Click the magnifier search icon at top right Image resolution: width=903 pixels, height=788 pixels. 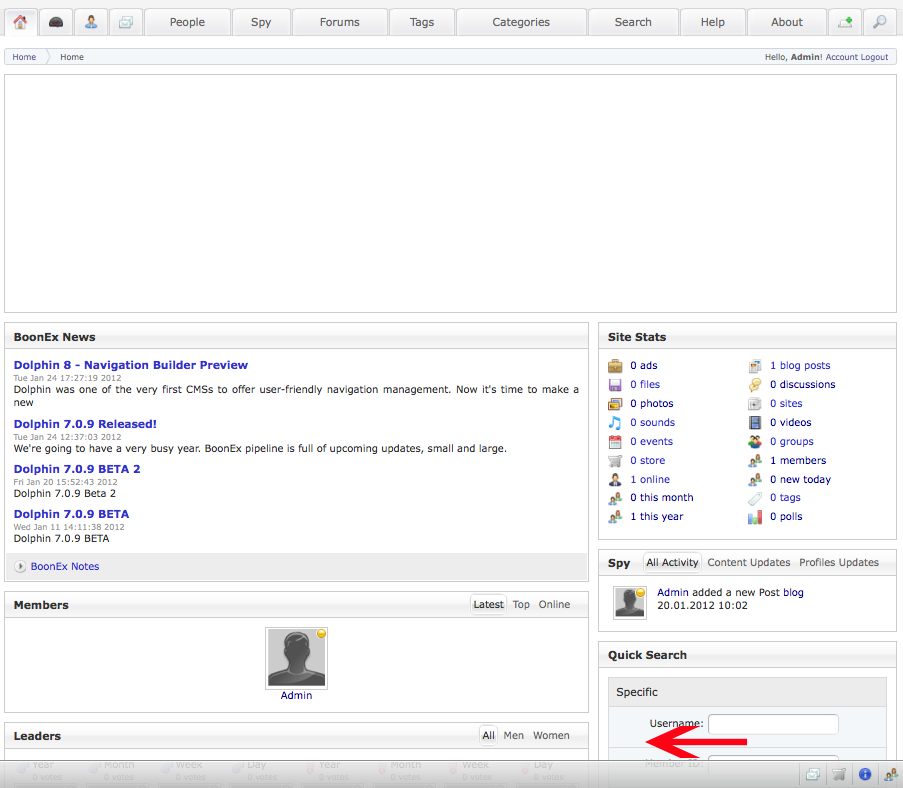[879, 22]
